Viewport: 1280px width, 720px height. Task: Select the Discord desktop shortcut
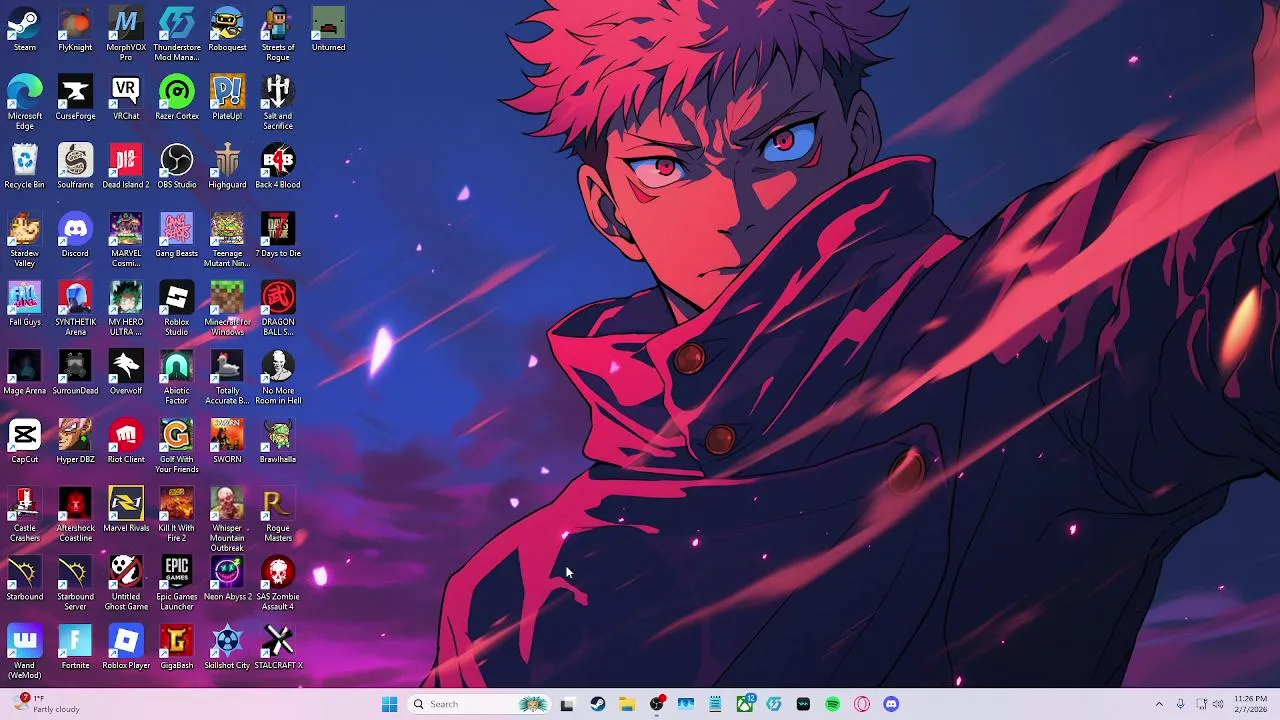(x=75, y=236)
